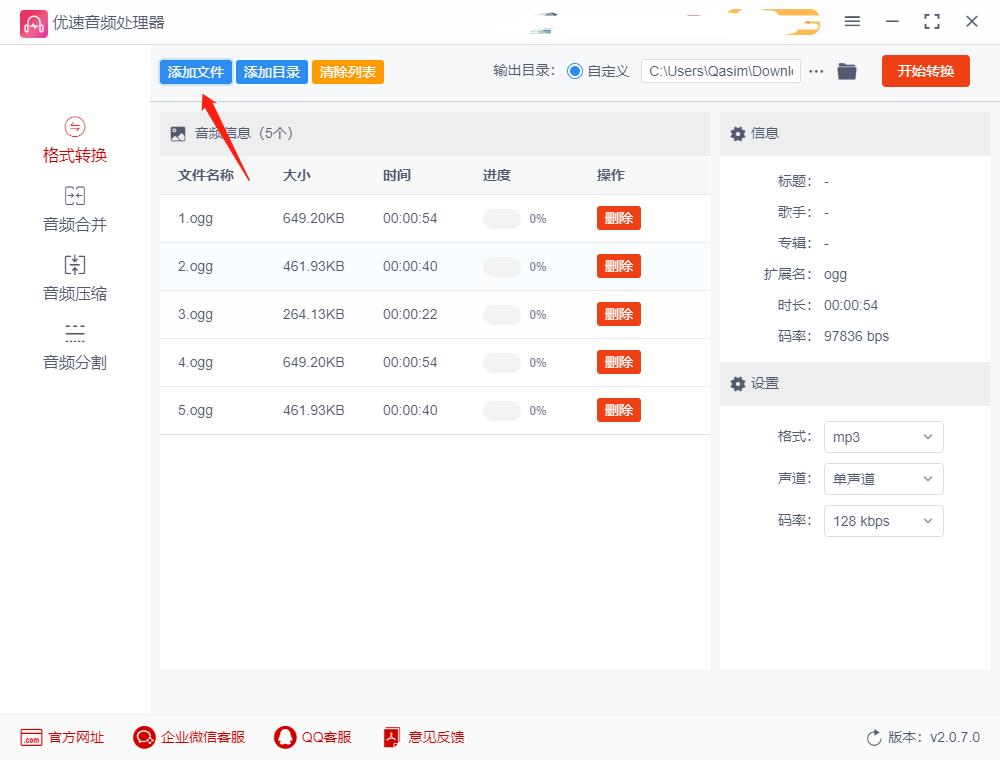1000x760 pixels.
Task: Click the 清除列表 clear list button
Action: click(x=347, y=71)
